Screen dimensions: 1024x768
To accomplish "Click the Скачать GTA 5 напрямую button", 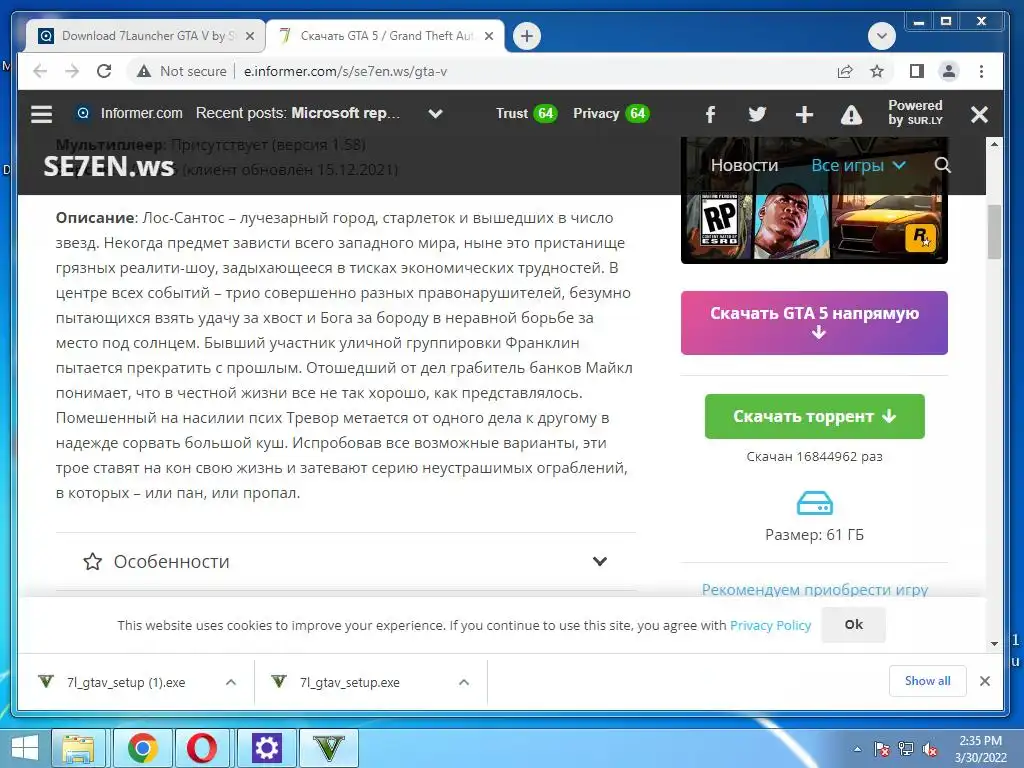I will click(x=814, y=323).
